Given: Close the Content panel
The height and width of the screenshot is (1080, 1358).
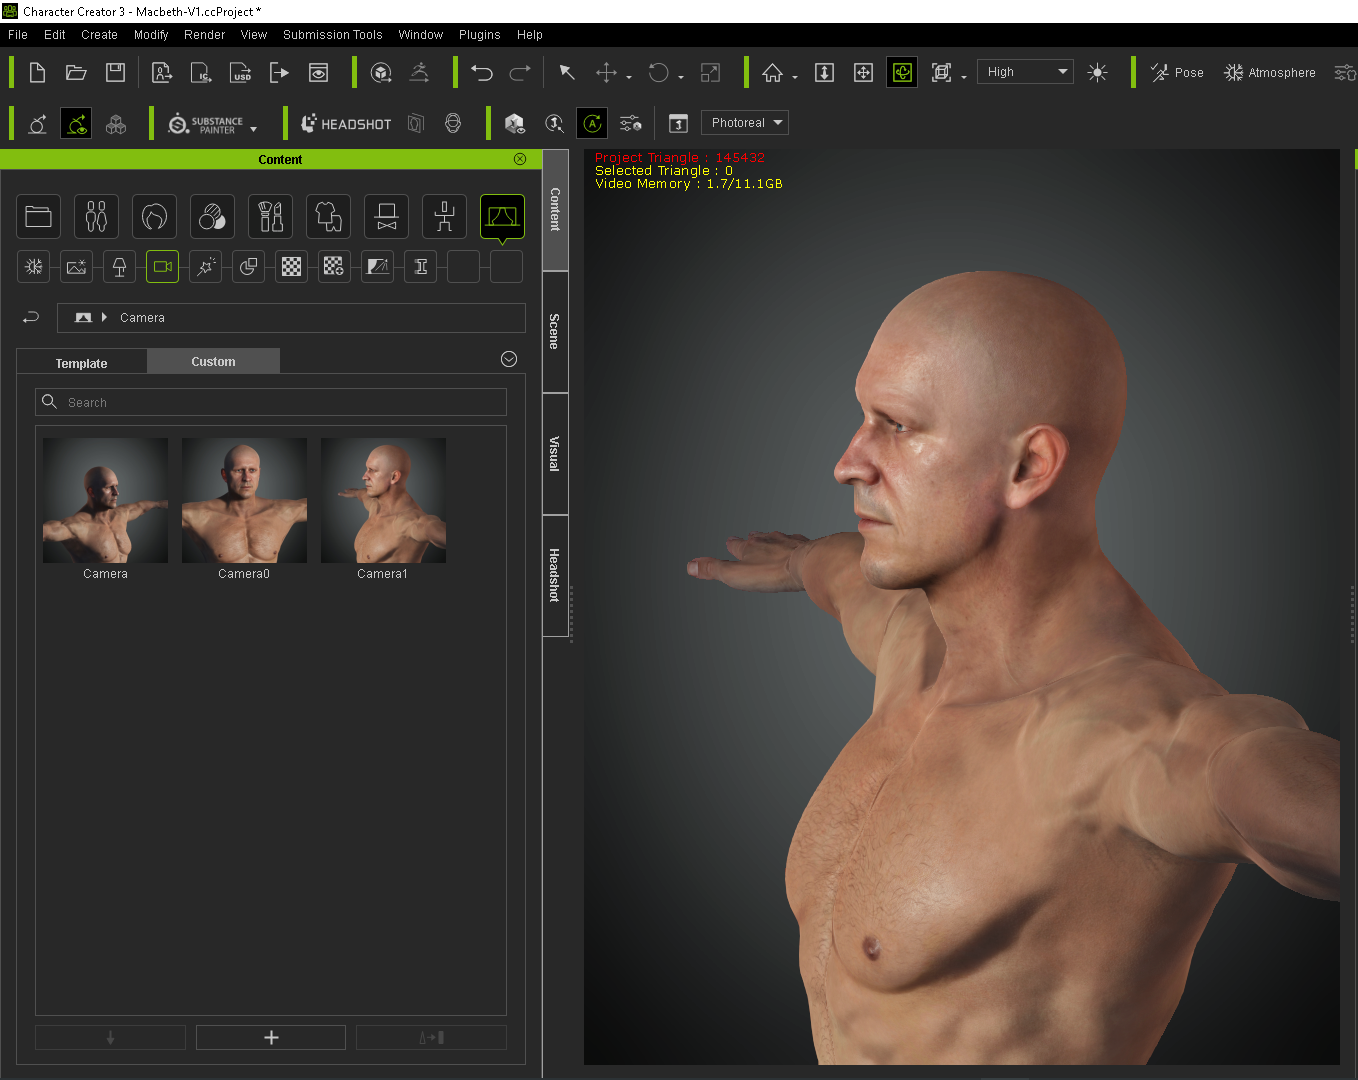Looking at the screenshot, I should click(x=520, y=159).
